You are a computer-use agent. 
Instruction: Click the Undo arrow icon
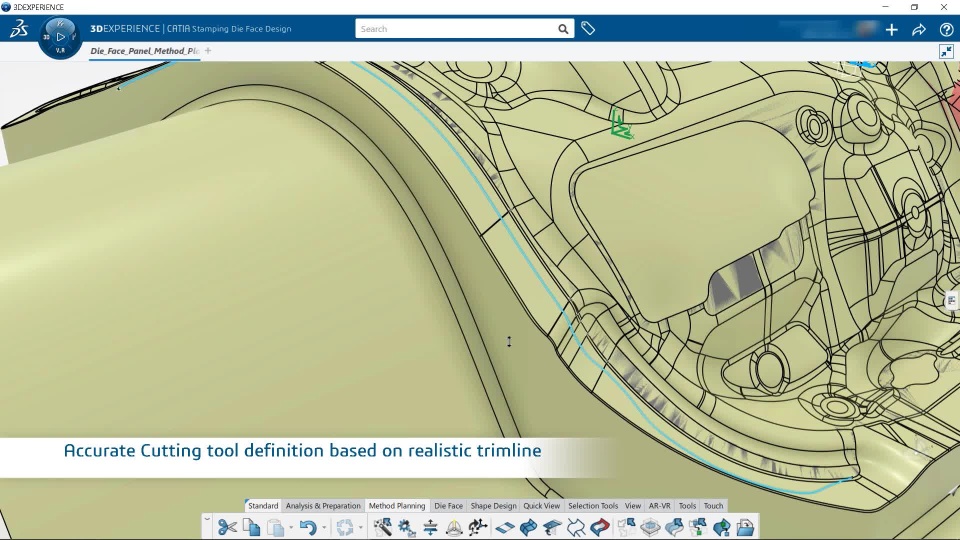tap(308, 527)
